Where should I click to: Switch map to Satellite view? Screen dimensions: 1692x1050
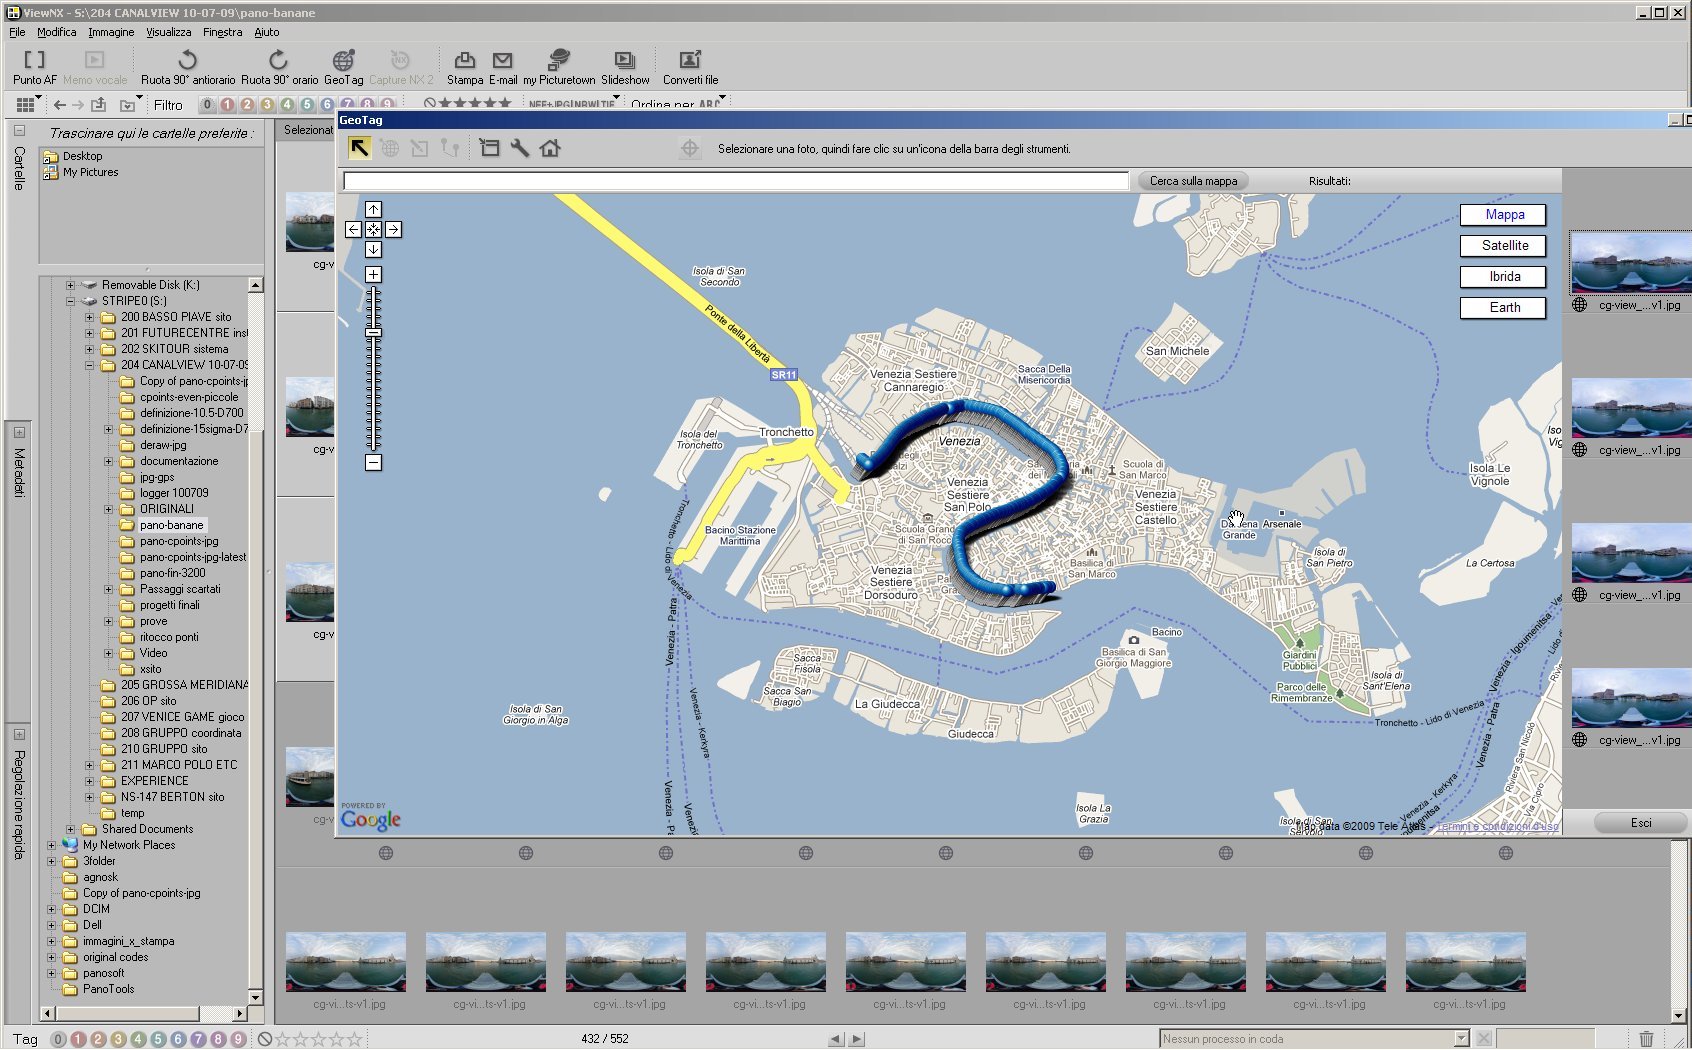(1503, 246)
